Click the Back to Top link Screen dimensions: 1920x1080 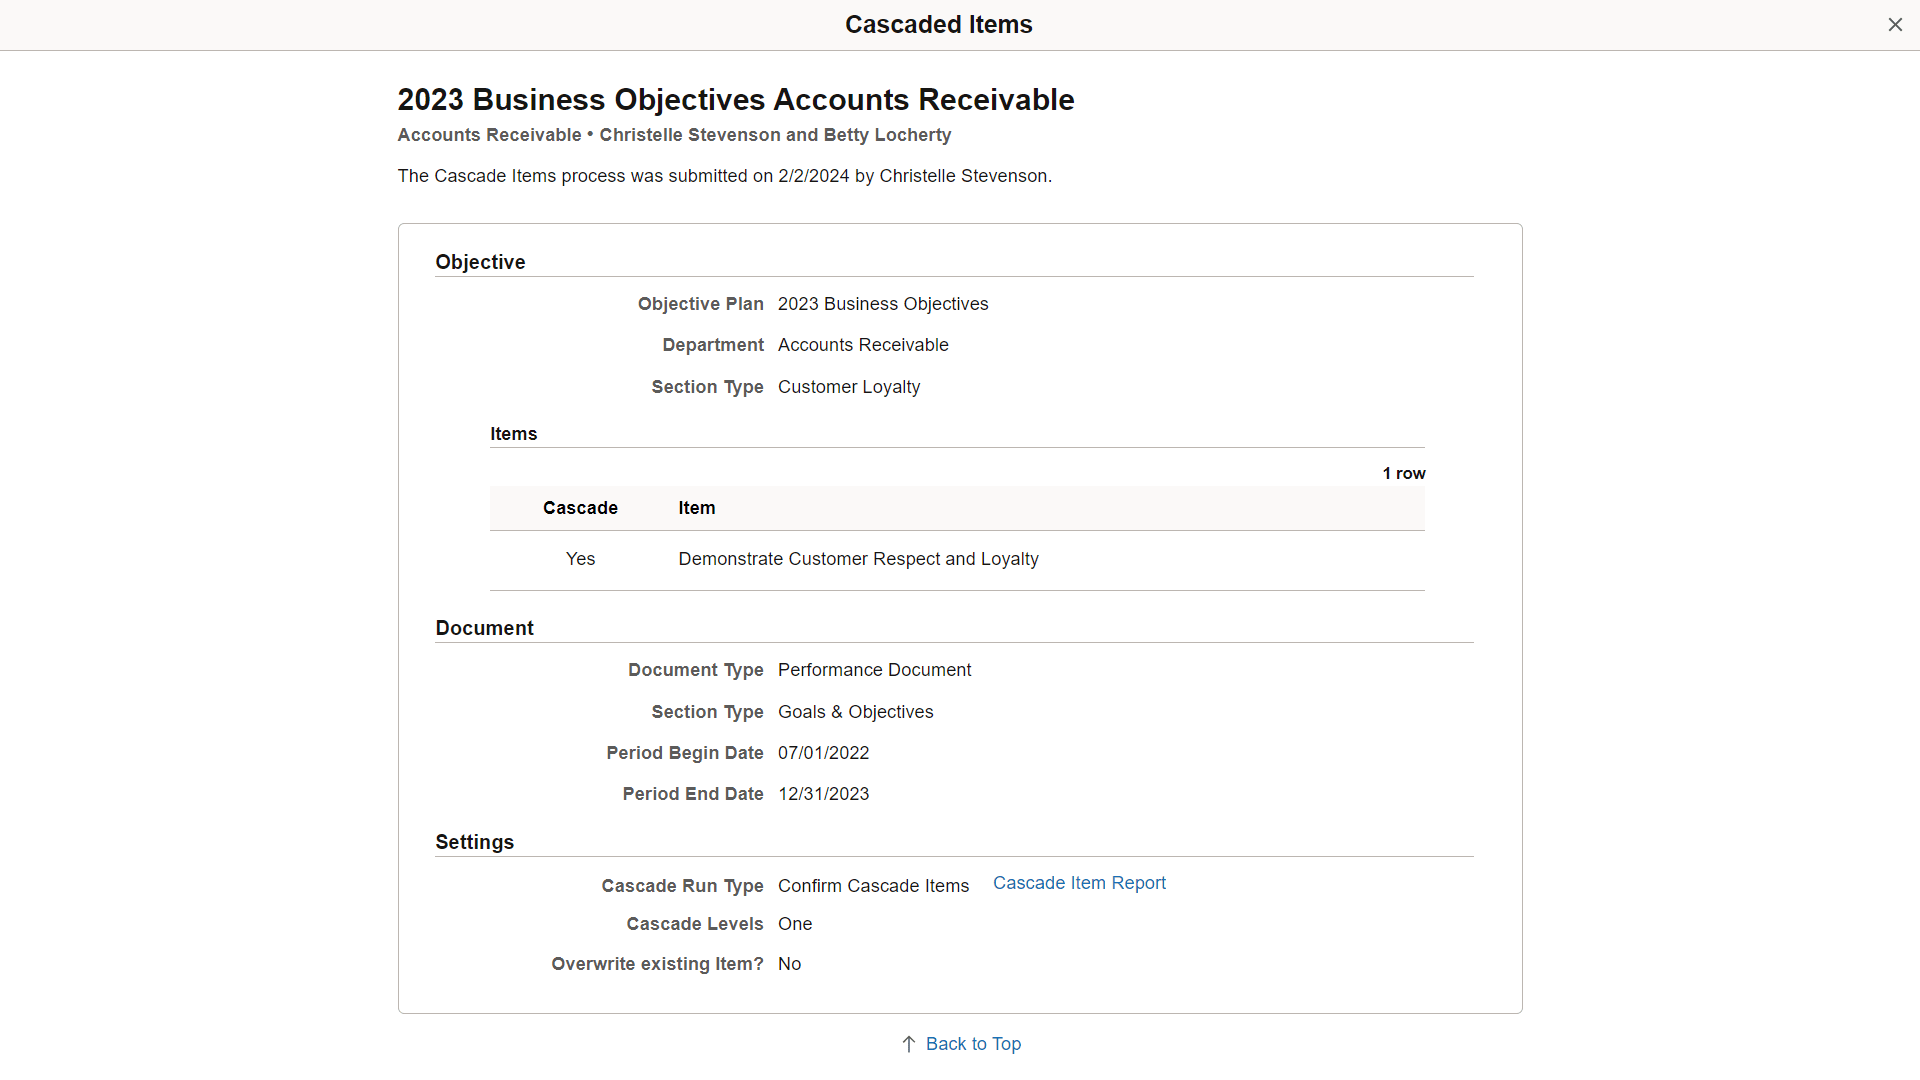[972, 1043]
